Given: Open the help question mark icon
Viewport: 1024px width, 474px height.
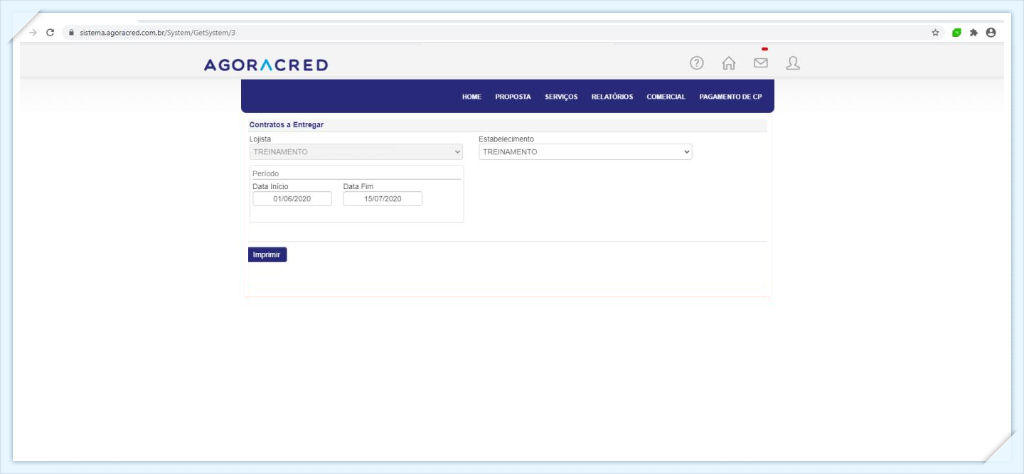Looking at the screenshot, I should click(x=697, y=63).
